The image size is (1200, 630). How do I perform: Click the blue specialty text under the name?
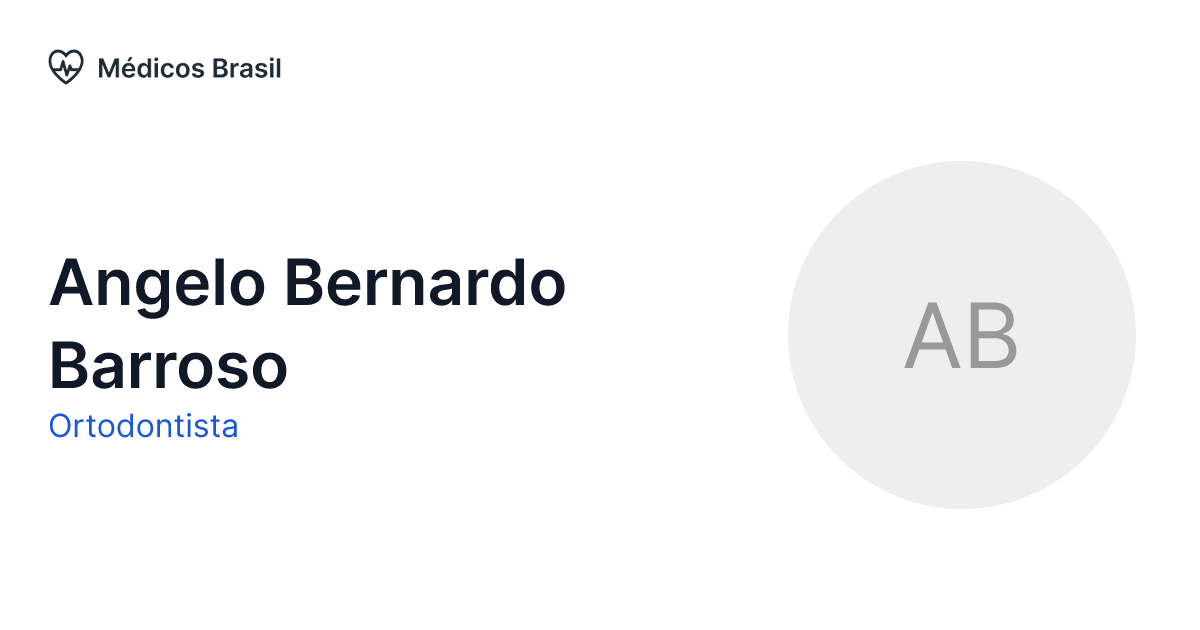tap(143, 427)
